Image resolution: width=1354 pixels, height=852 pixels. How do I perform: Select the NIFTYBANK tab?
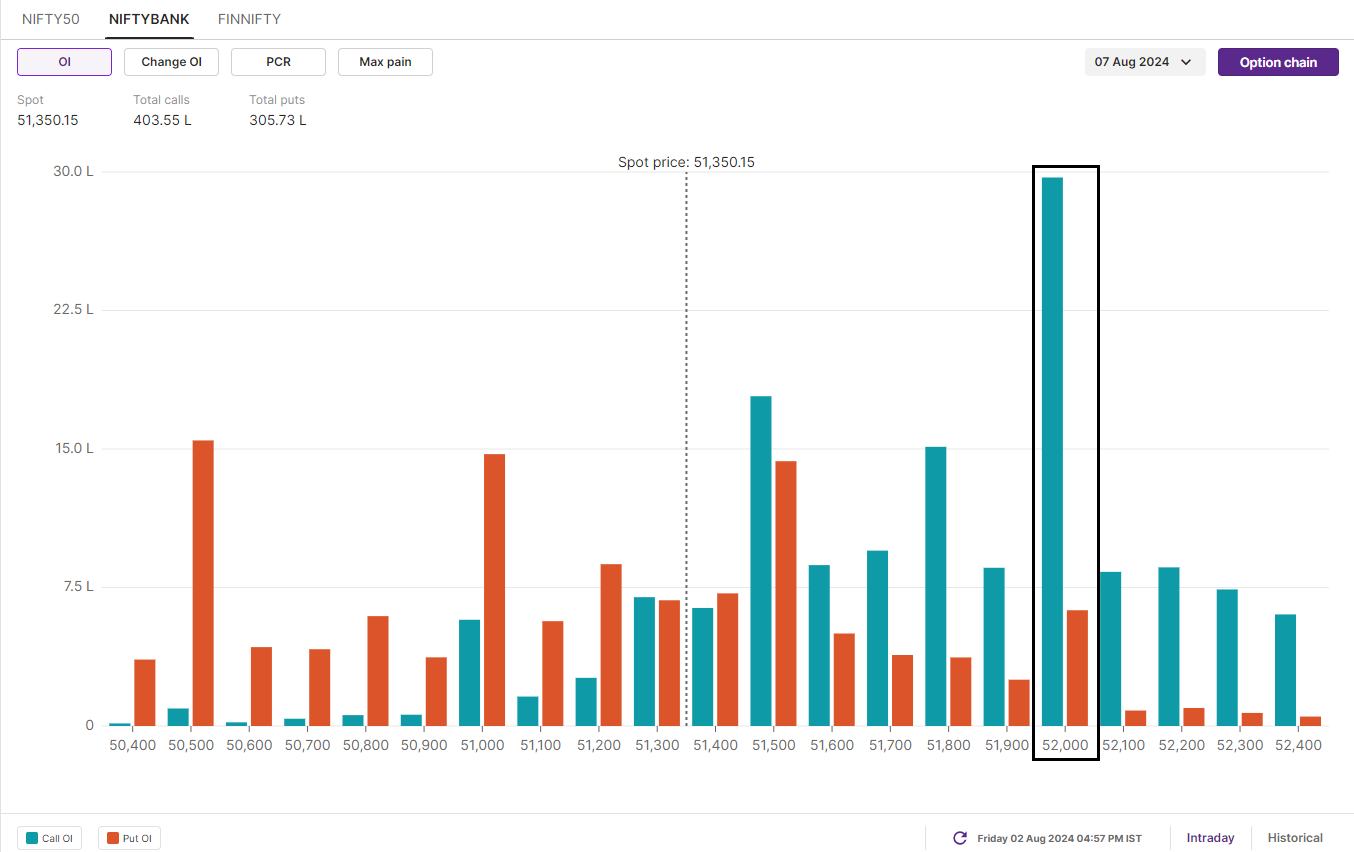[x=149, y=19]
